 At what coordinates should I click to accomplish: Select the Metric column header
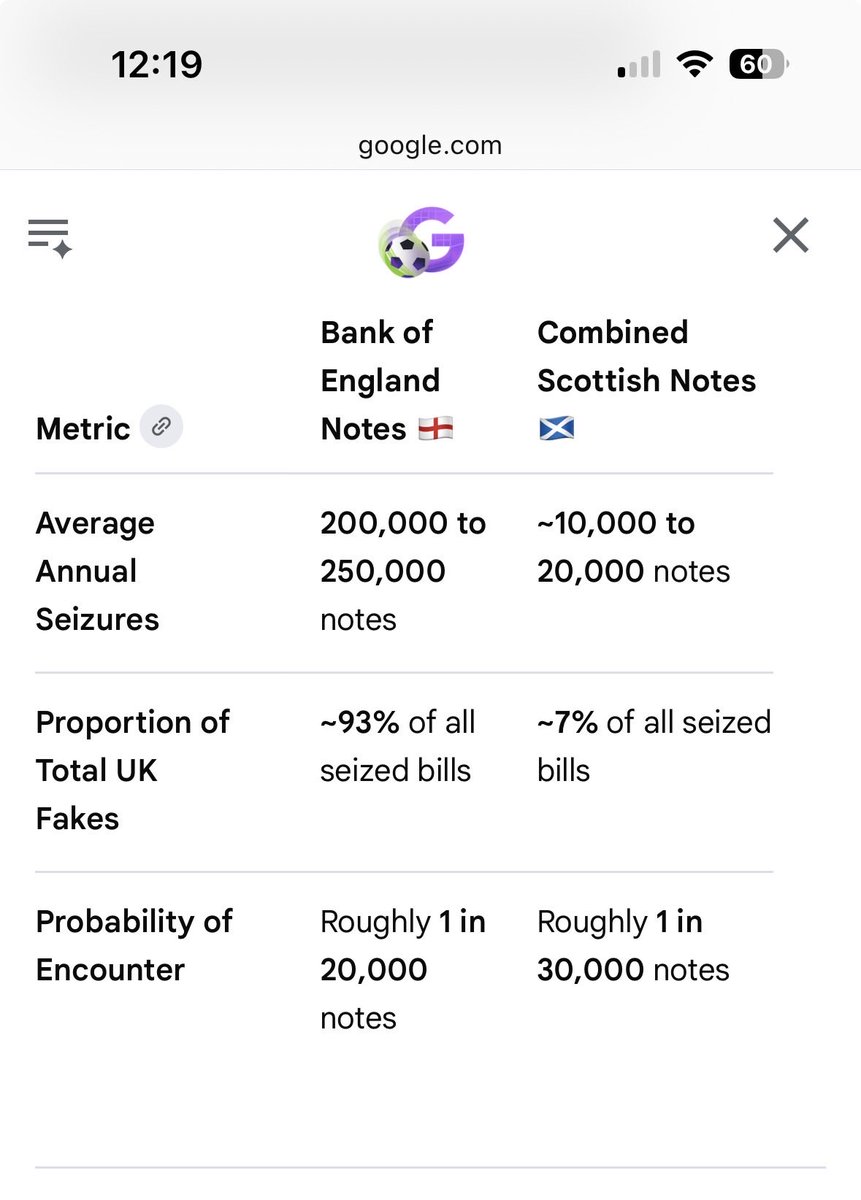(83, 429)
